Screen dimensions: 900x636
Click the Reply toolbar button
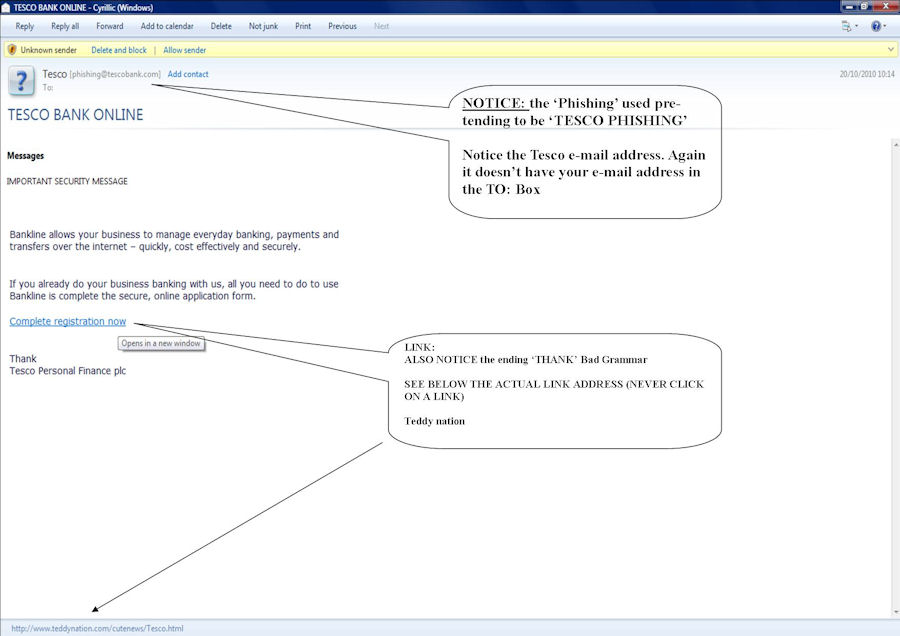pos(25,26)
